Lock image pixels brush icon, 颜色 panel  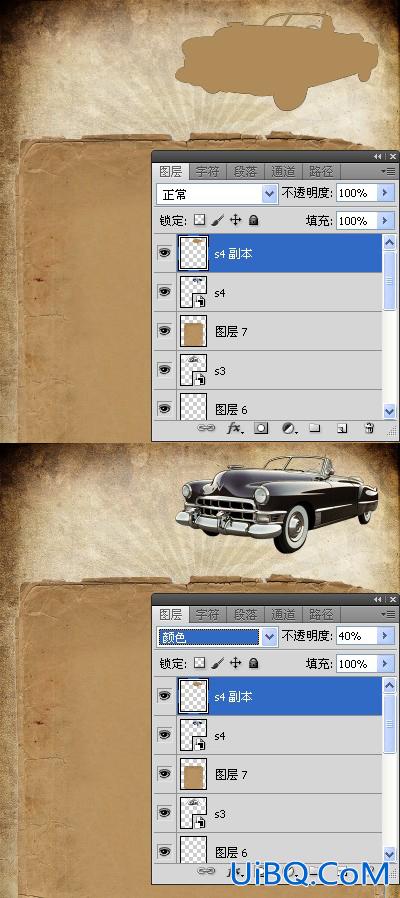tap(217, 663)
